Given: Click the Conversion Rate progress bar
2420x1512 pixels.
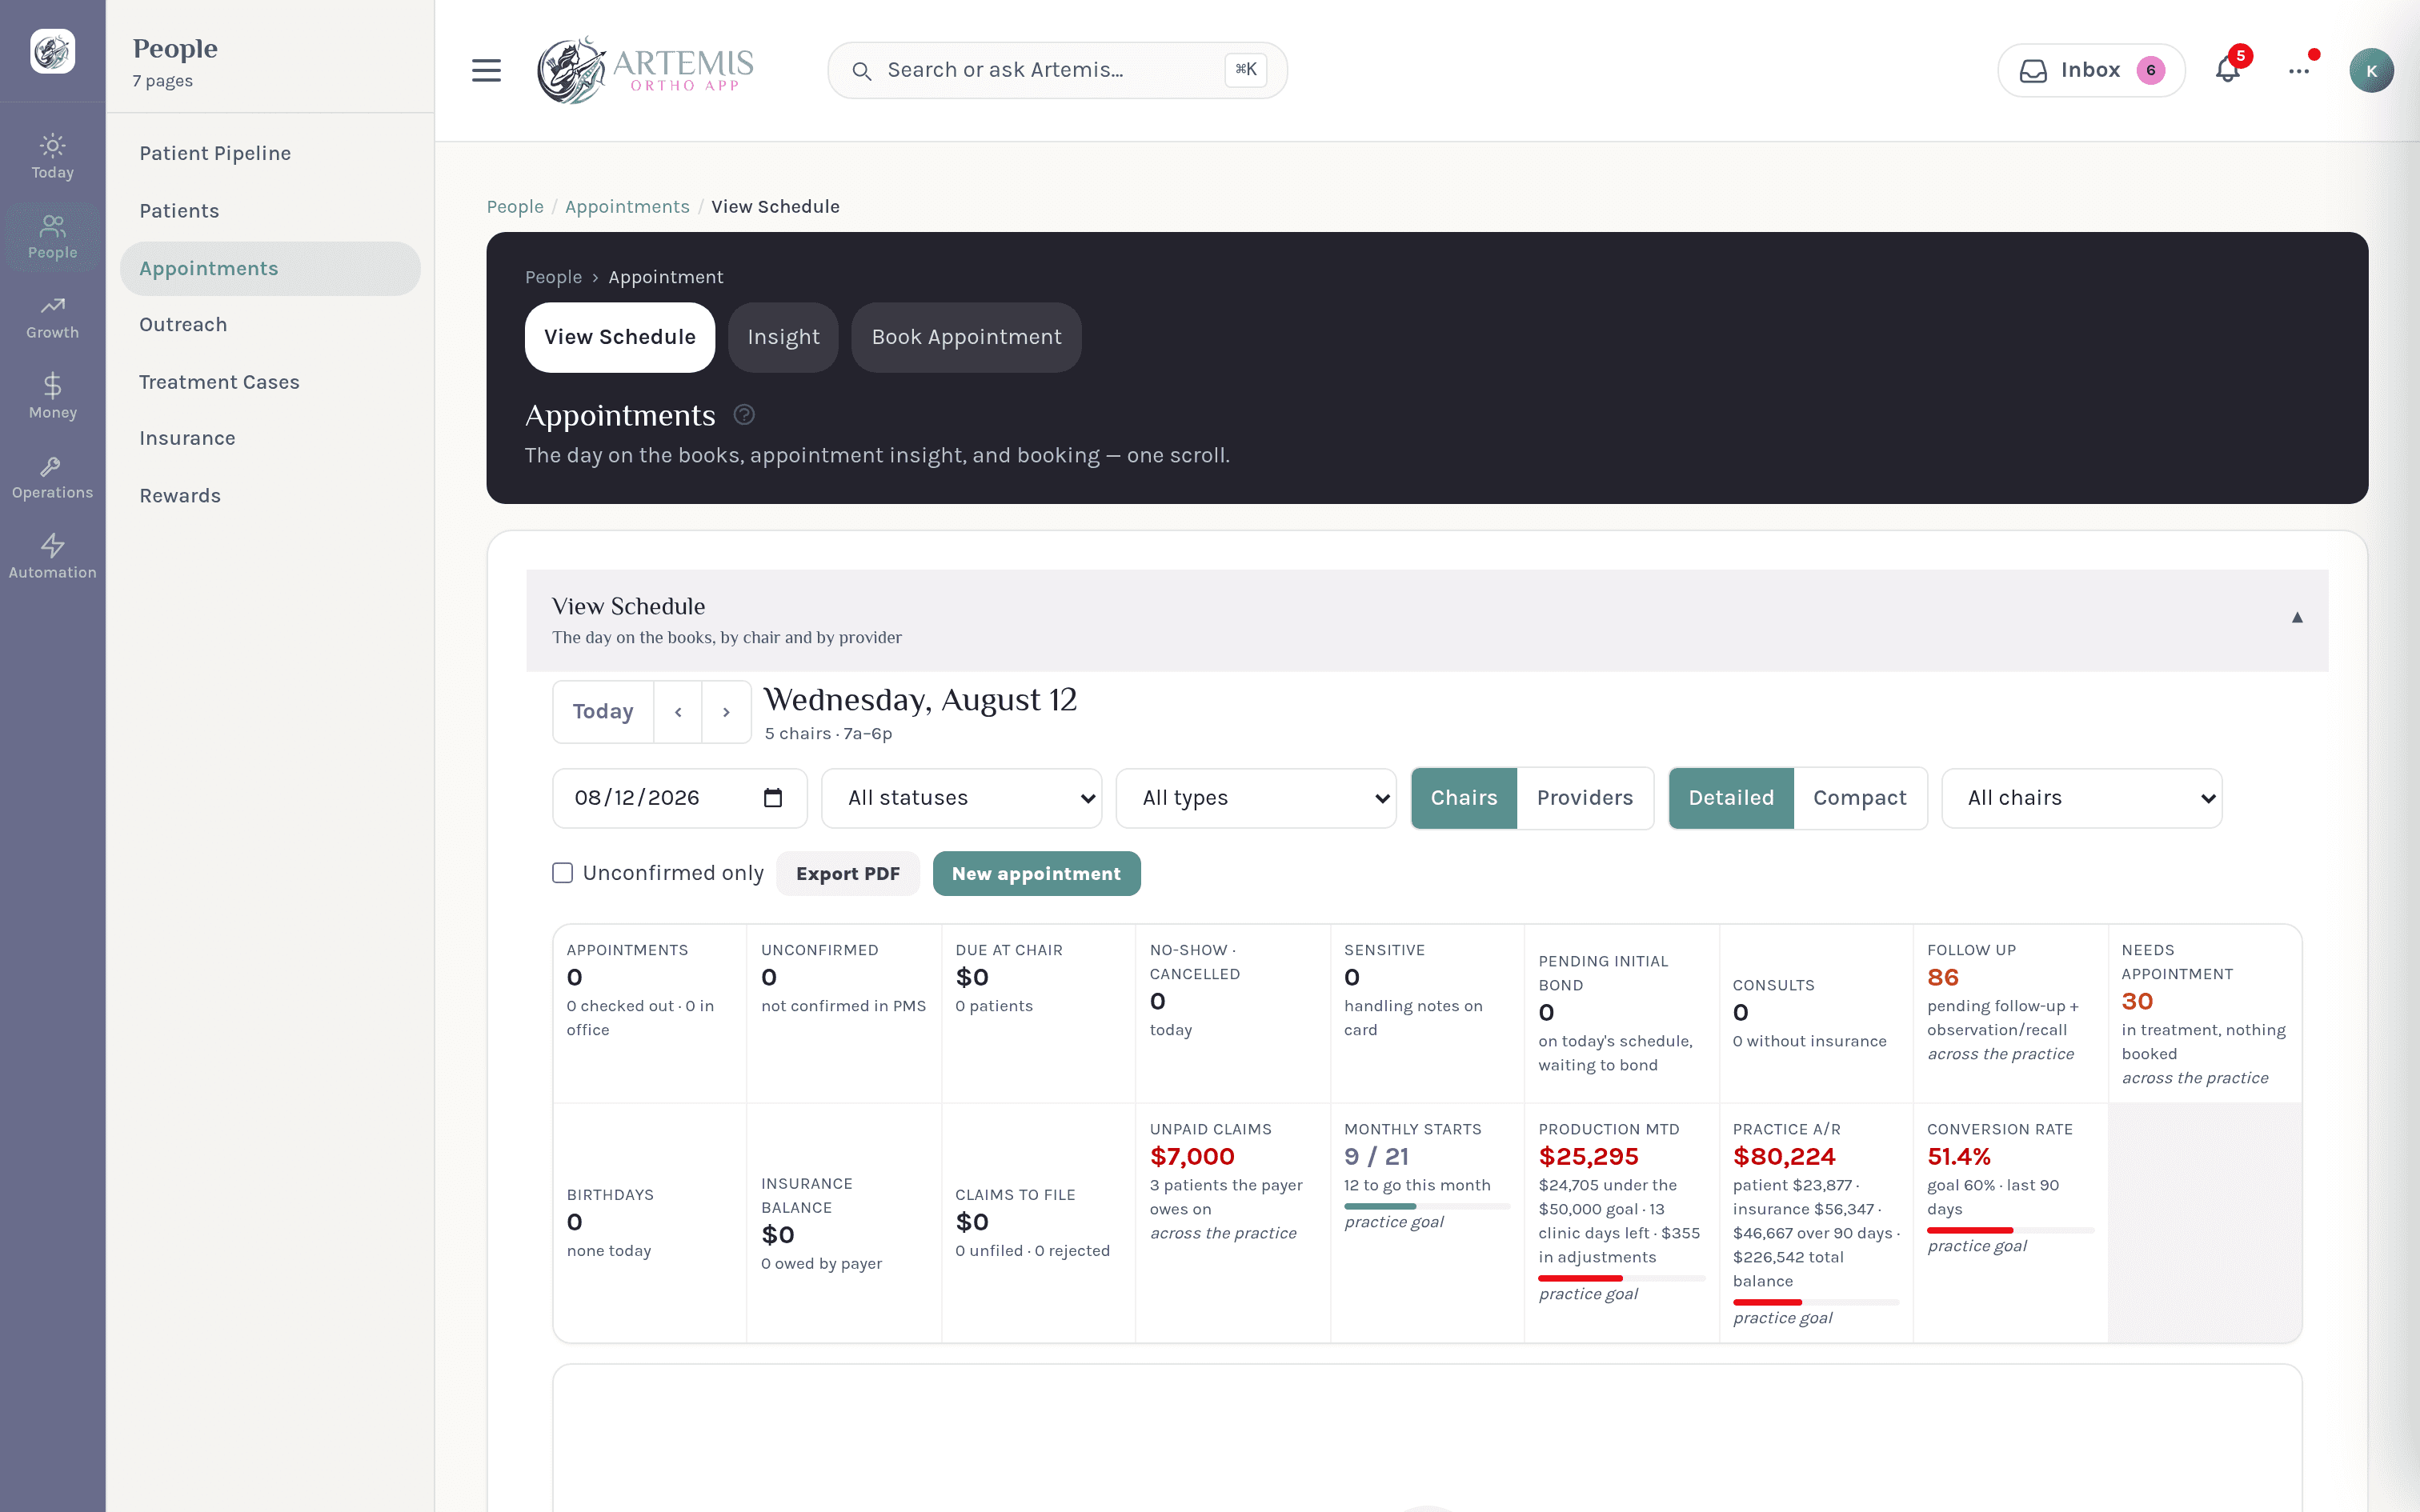Looking at the screenshot, I should point(2010,1230).
